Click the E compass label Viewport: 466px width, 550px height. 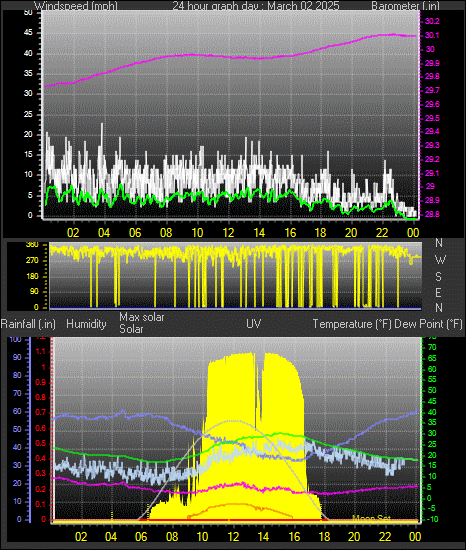tap(438, 293)
